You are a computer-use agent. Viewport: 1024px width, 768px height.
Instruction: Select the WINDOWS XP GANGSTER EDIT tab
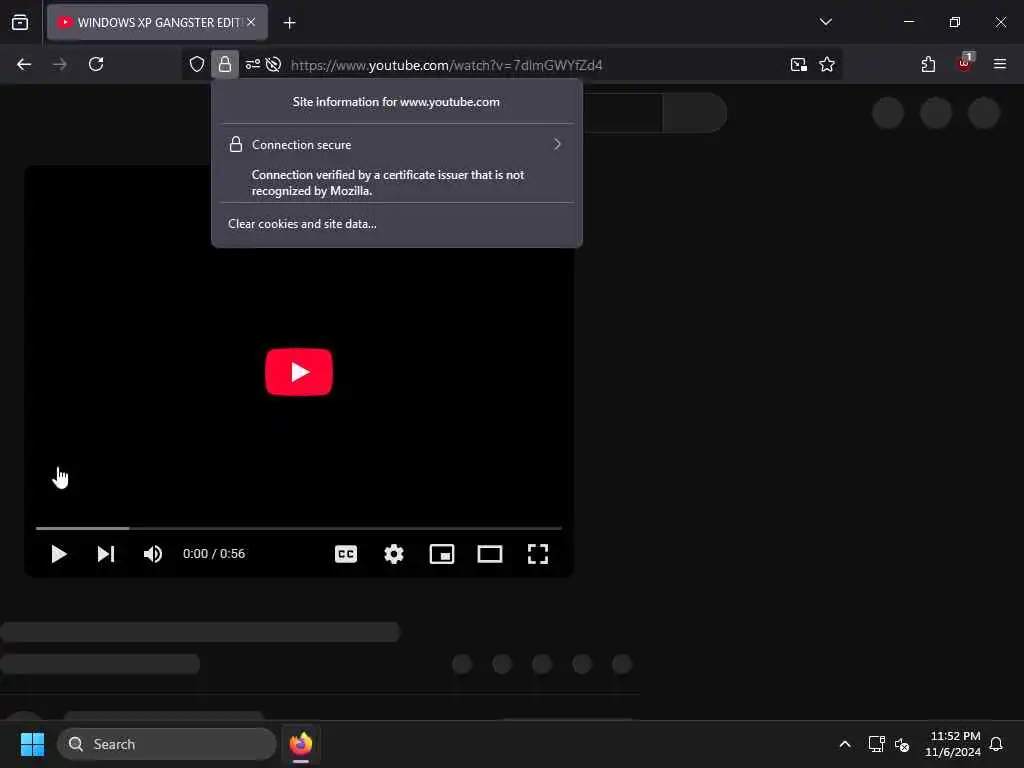click(x=157, y=22)
